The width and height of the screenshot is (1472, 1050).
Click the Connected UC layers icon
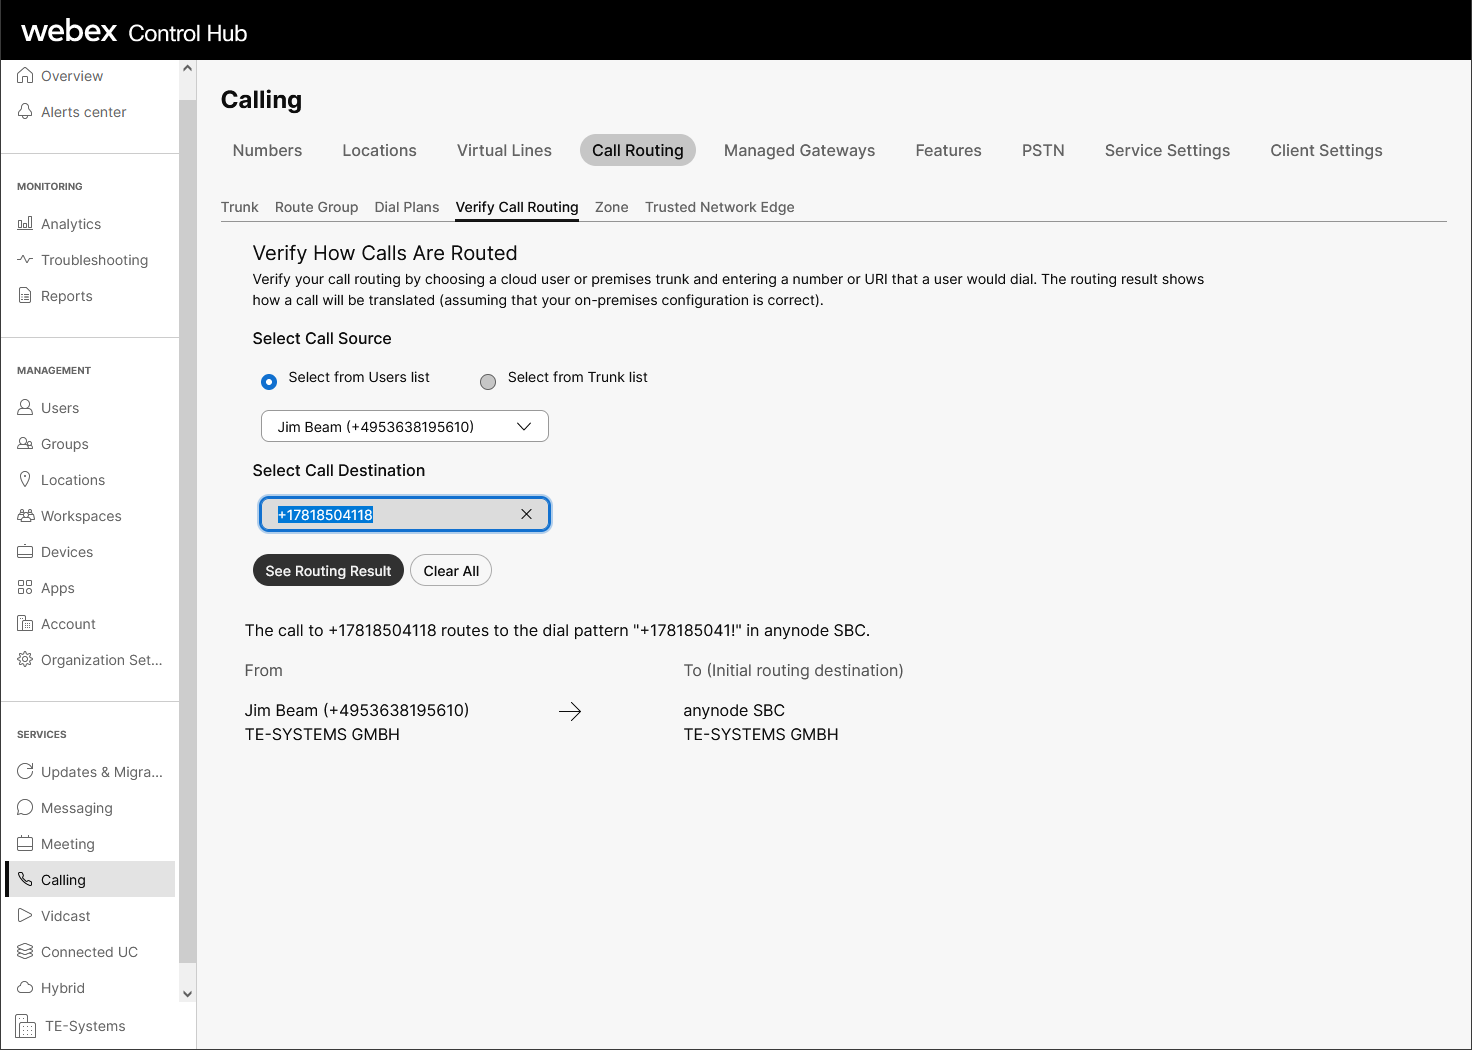pyautogui.click(x=25, y=952)
